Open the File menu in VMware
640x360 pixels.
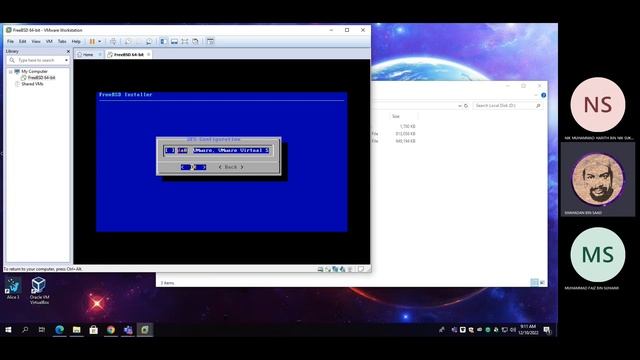[10, 41]
